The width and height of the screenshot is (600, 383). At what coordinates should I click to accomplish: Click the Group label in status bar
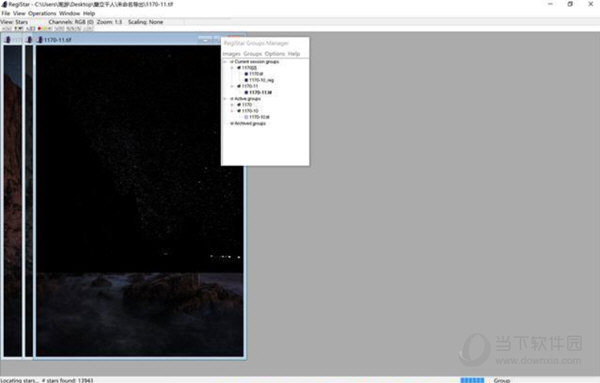[502, 380]
